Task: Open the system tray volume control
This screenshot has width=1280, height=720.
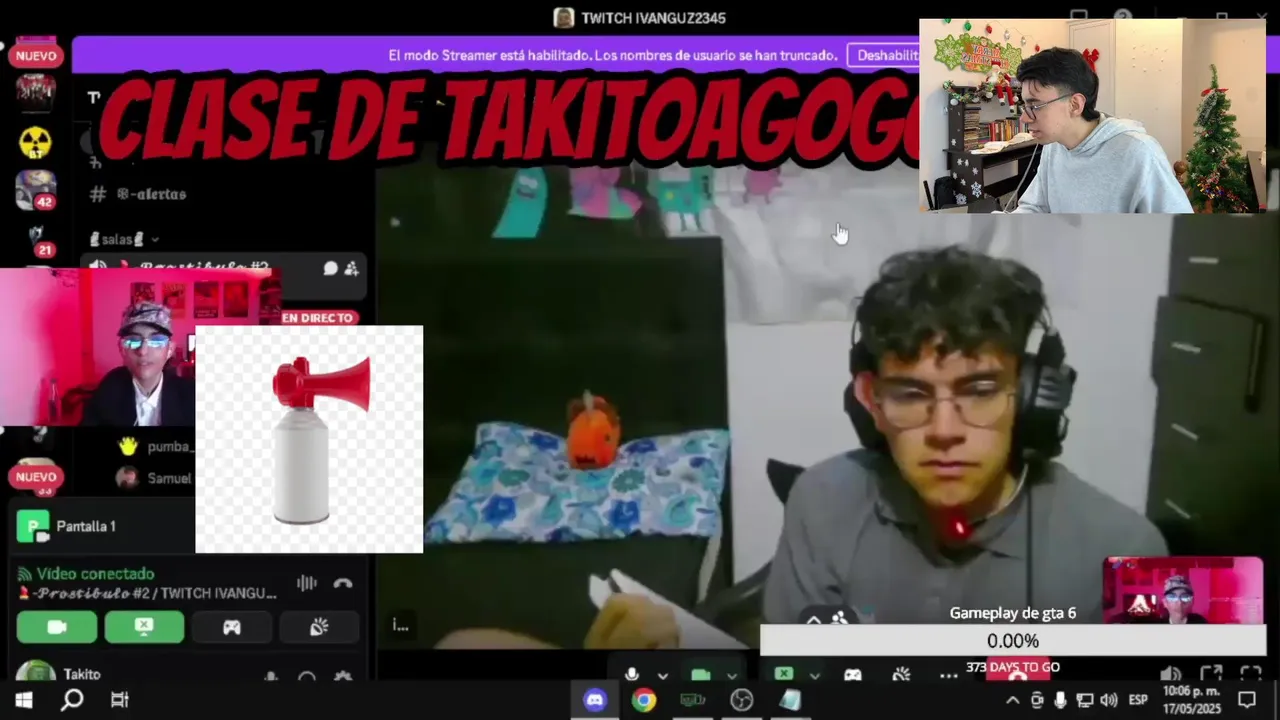Action: click(1108, 700)
